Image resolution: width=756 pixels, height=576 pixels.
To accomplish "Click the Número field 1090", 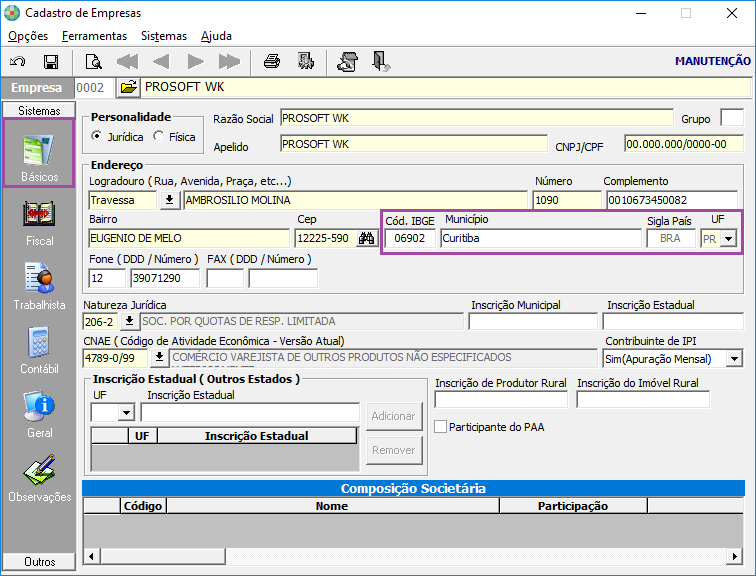I will tap(567, 200).
